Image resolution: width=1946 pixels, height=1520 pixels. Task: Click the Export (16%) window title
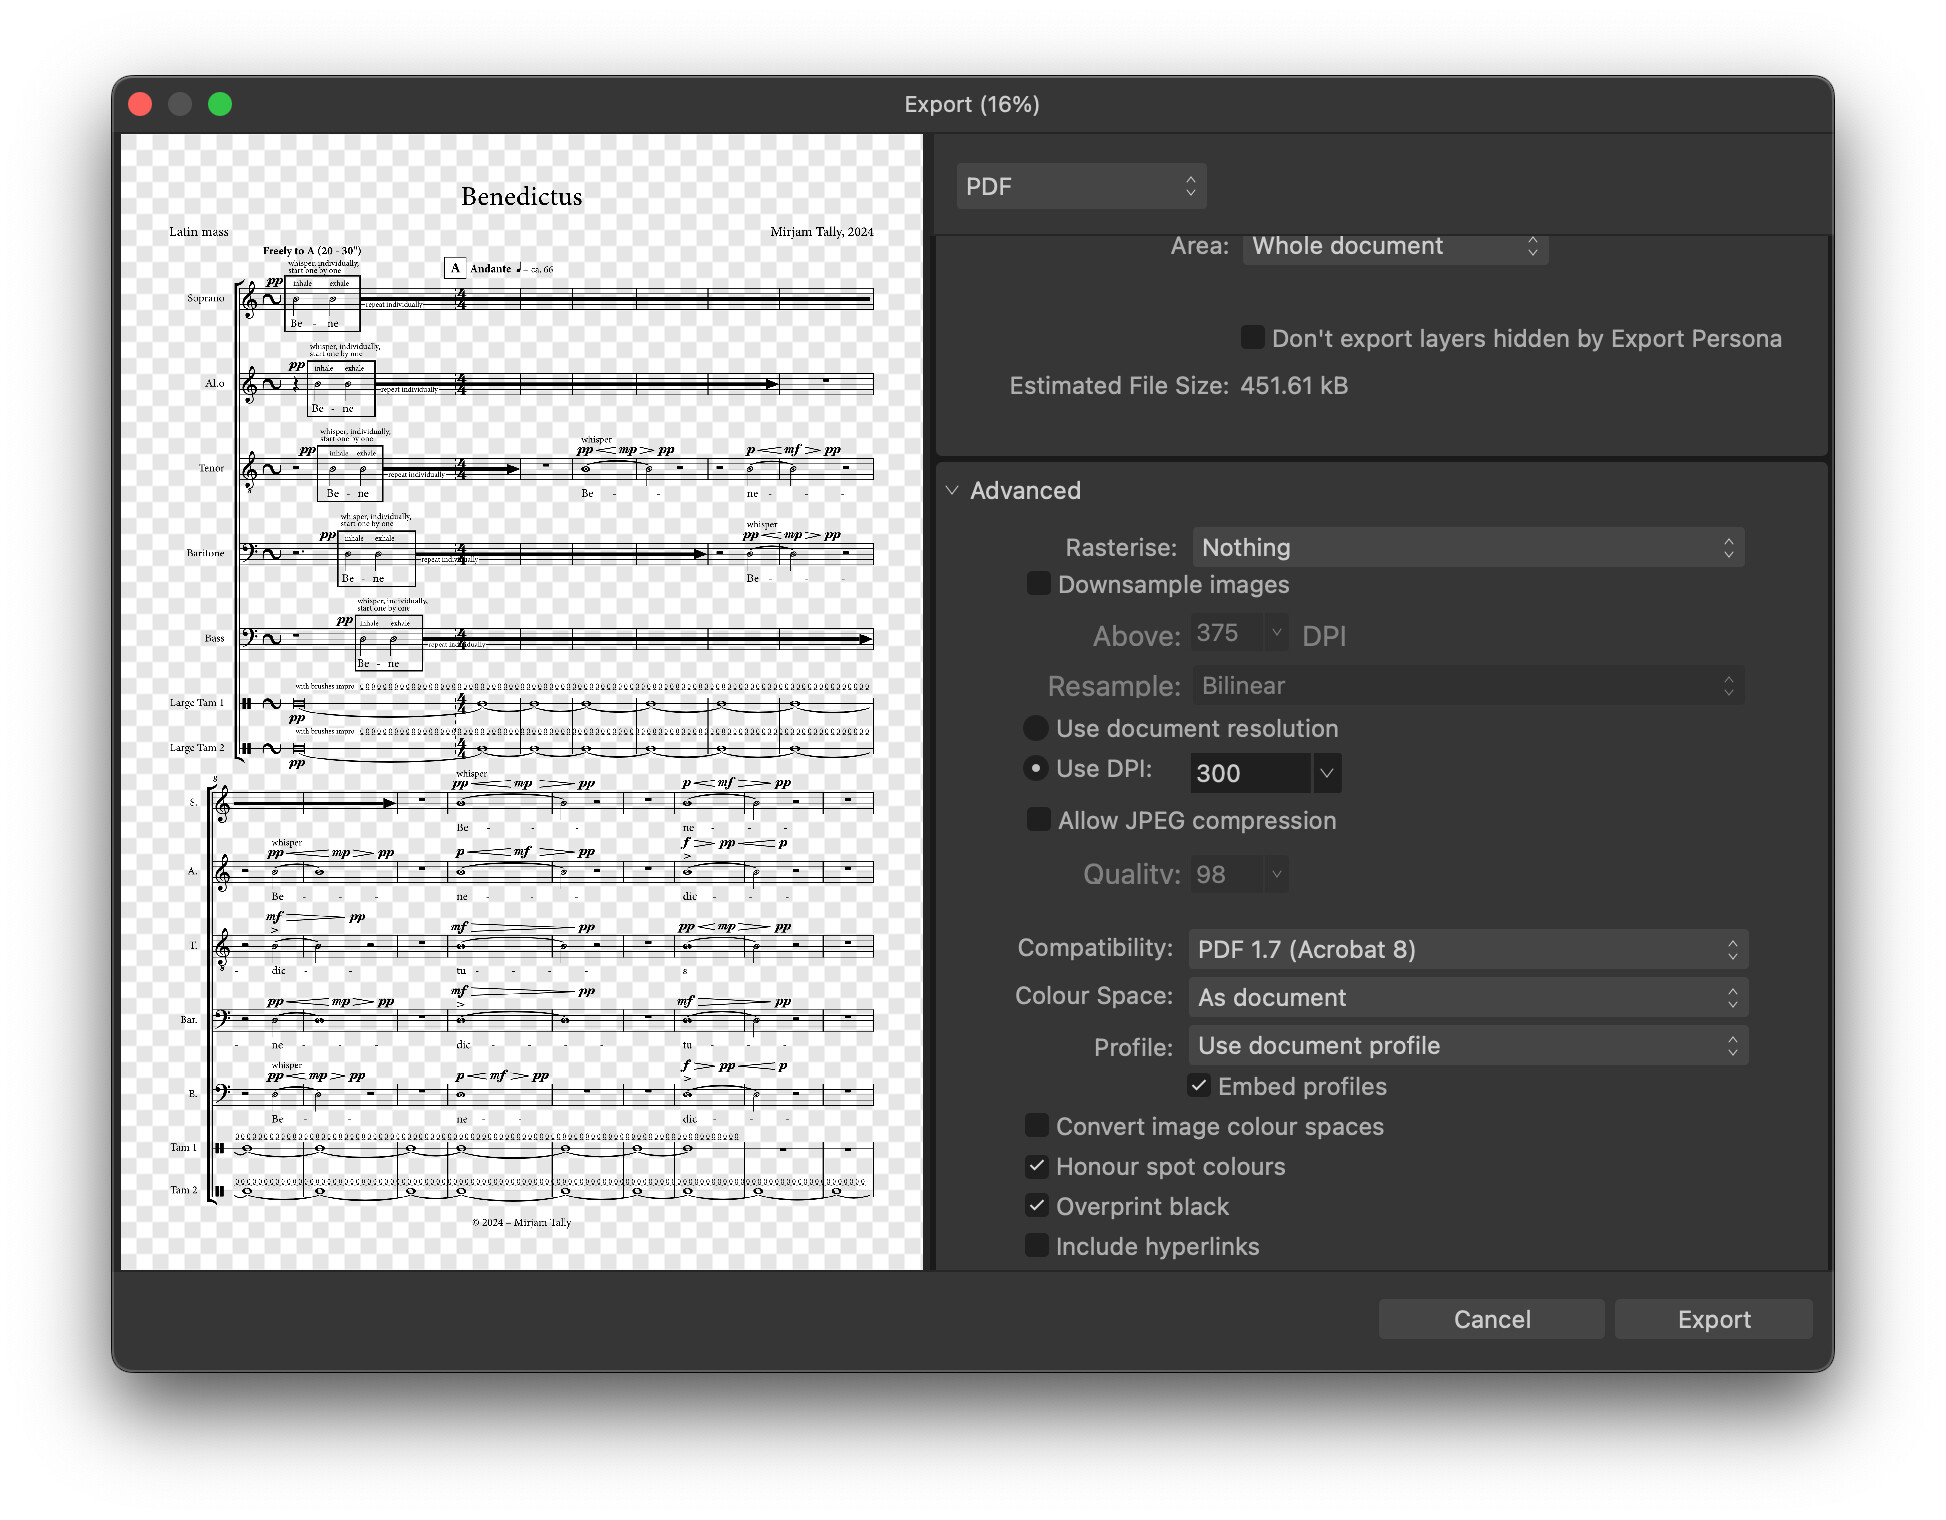pos(972,104)
